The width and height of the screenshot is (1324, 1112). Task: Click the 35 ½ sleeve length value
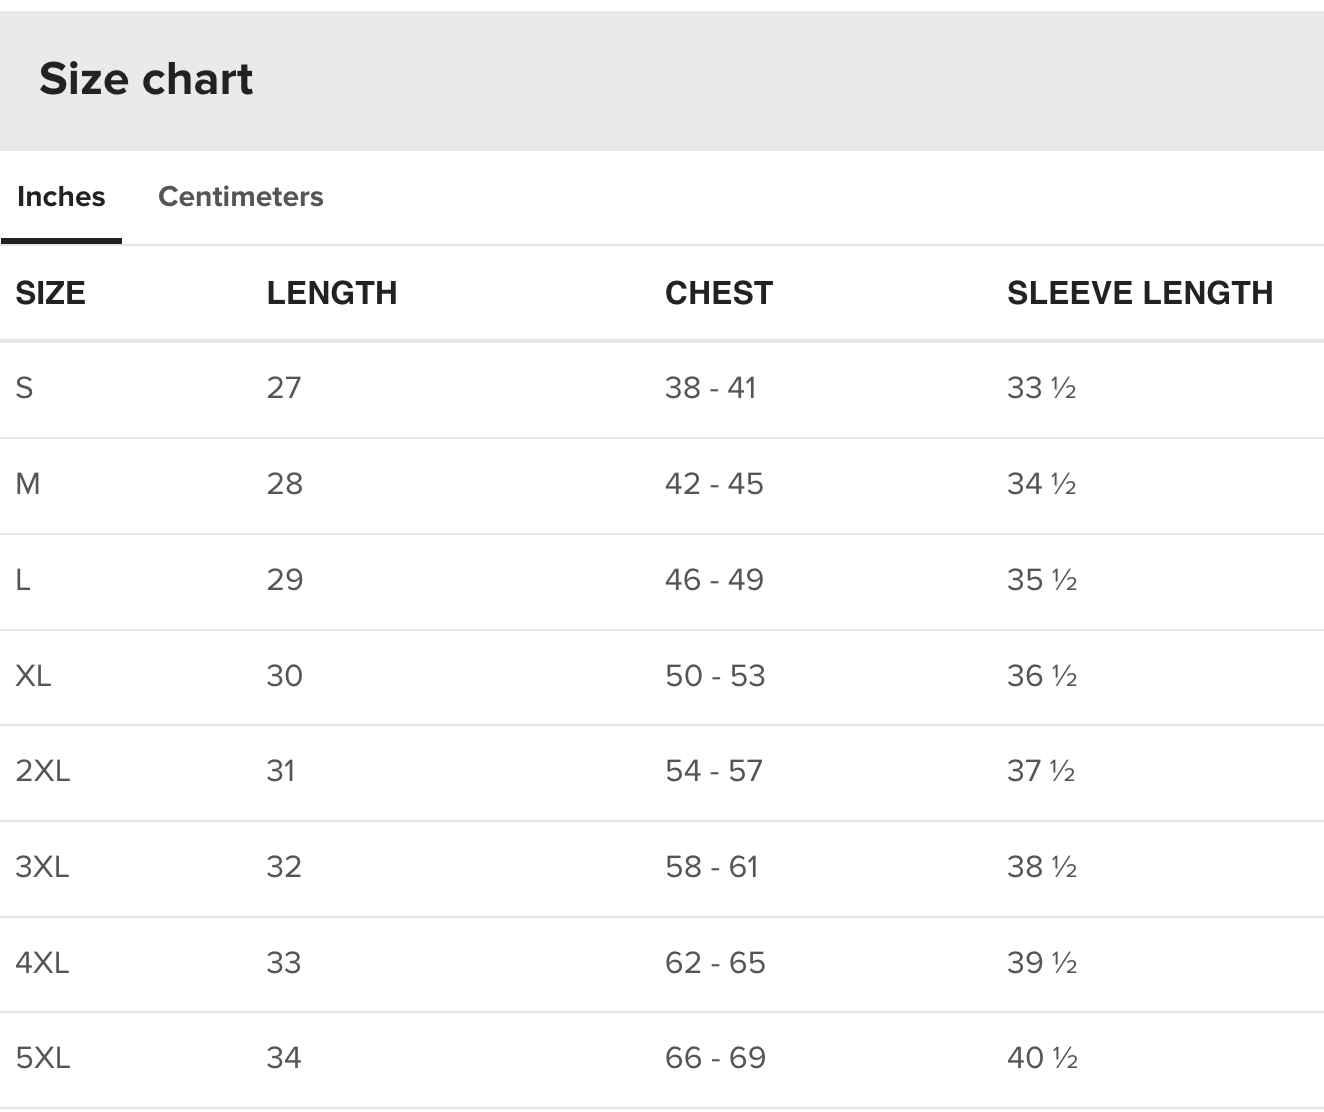(x=1042, y=580)
